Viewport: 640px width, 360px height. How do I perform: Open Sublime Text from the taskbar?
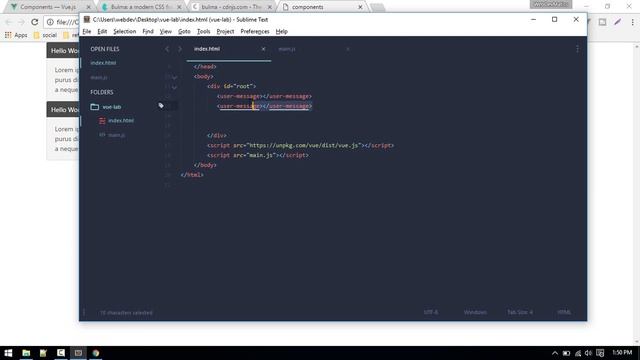(x=78, y=353)
